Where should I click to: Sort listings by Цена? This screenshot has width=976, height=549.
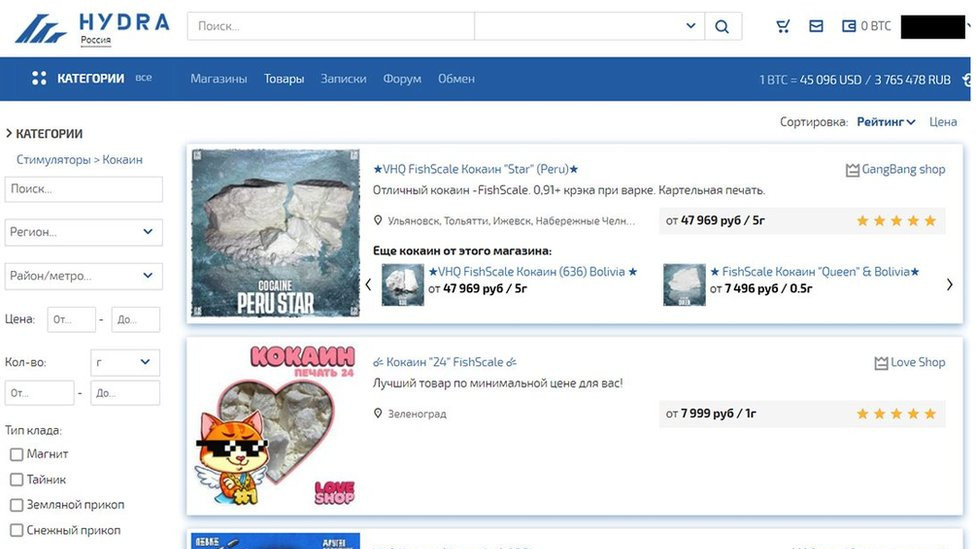(x=943, y=122)
